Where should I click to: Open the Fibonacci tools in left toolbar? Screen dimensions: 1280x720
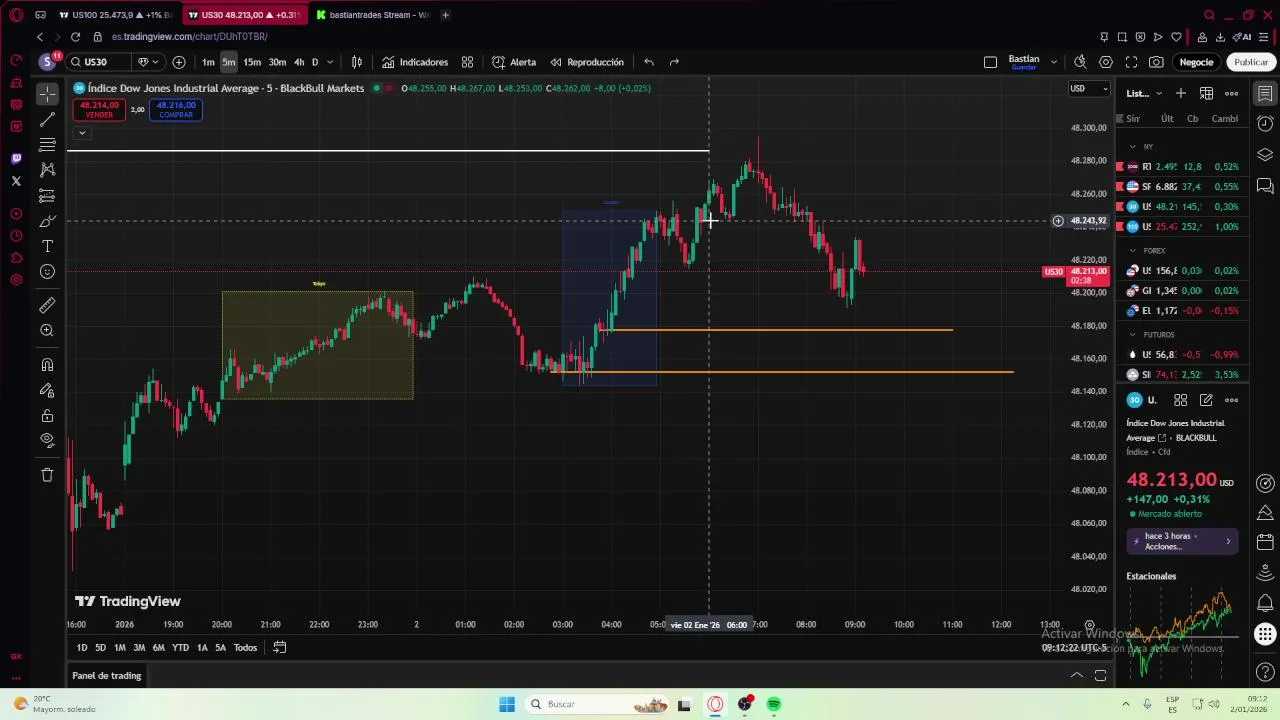[47, 145]
